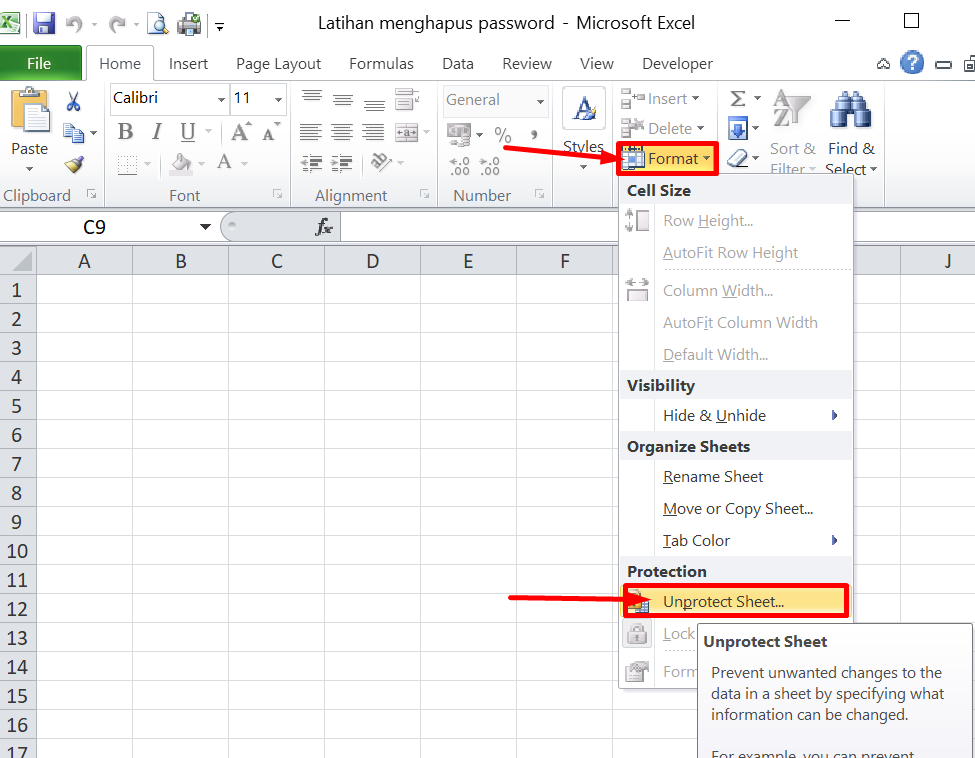Click the AutoSum sigma icon
The width and height of the screenshot is (975, 758).
tap(738, 98)
